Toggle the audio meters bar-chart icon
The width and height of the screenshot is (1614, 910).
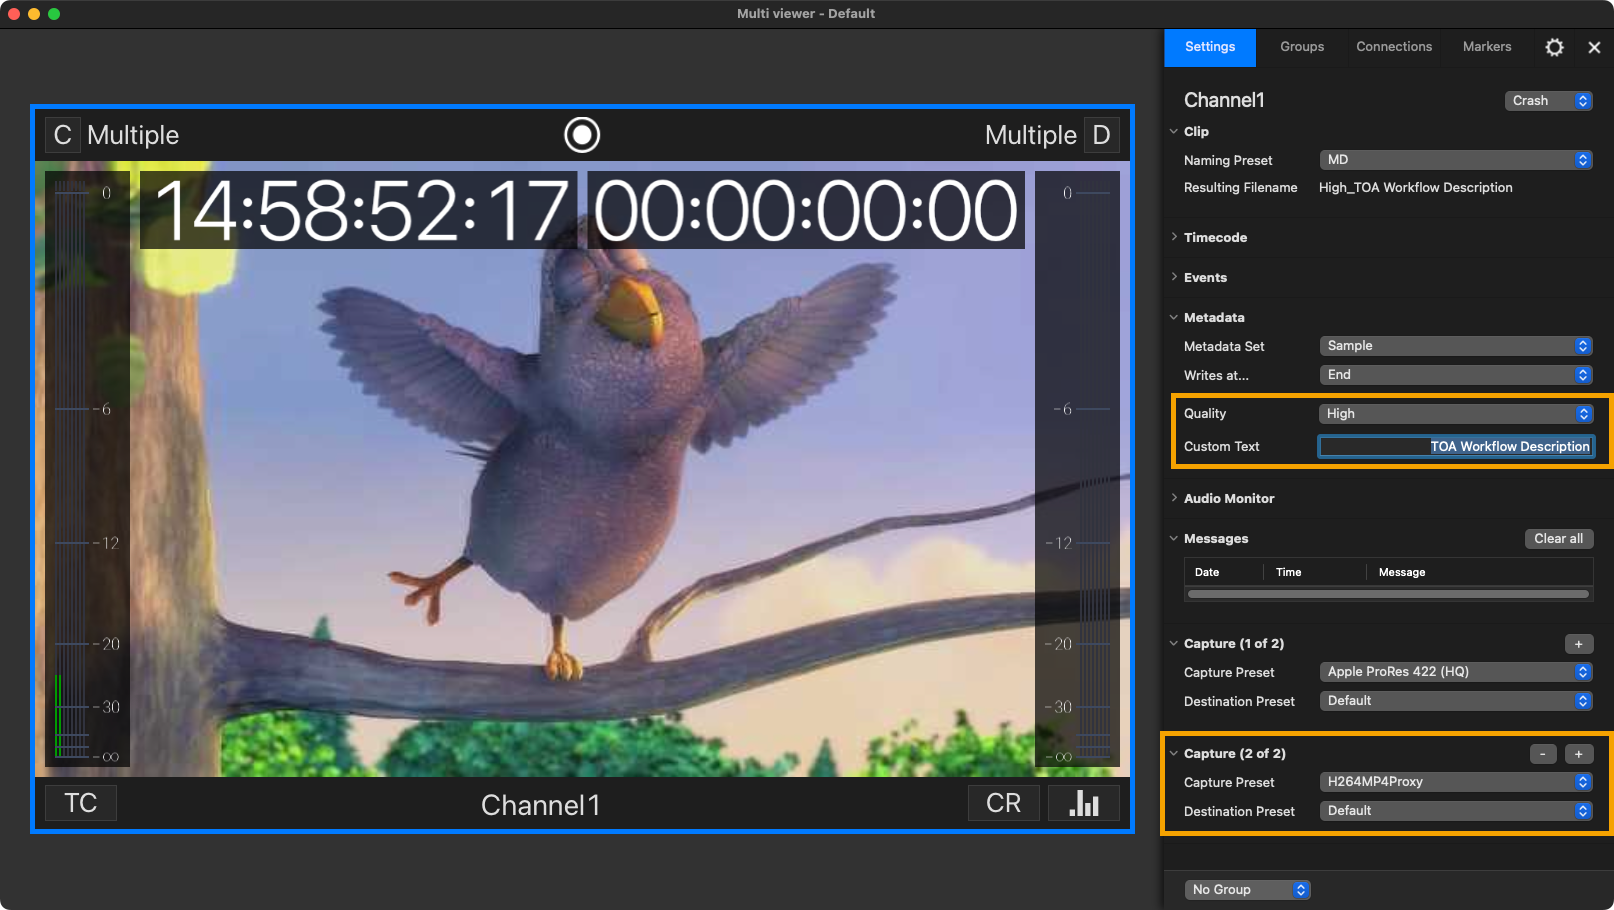1084,803
